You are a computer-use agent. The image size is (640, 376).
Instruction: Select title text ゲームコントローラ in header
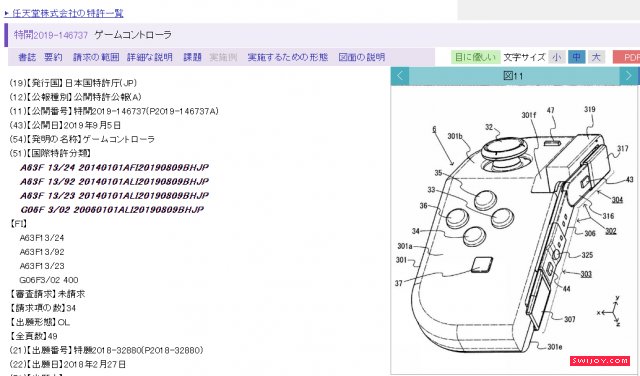pos(133,35)
